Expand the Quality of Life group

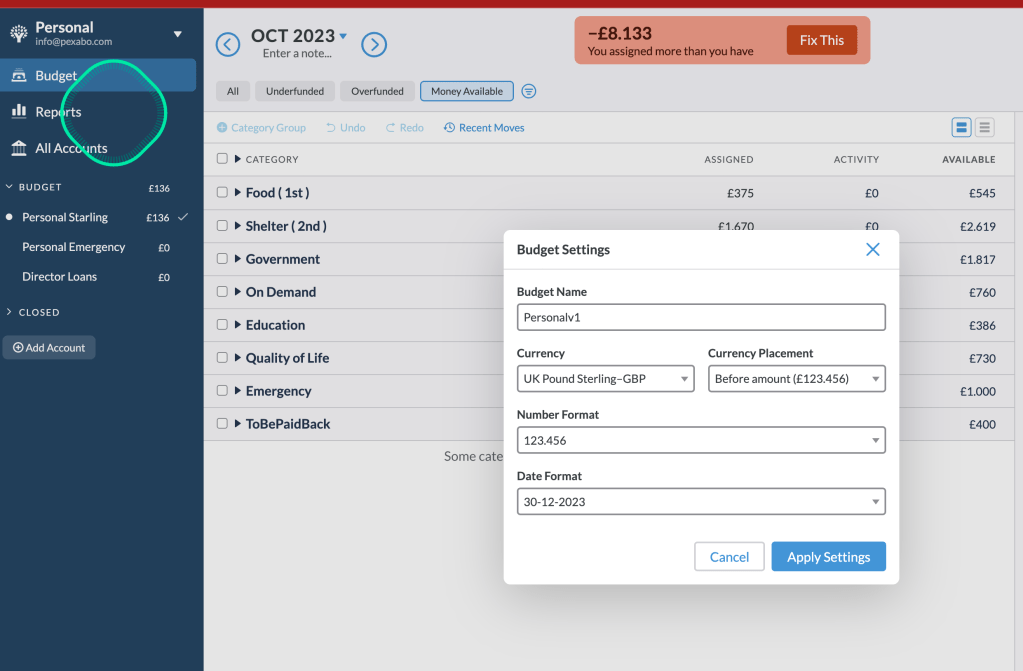coord(237,358)
